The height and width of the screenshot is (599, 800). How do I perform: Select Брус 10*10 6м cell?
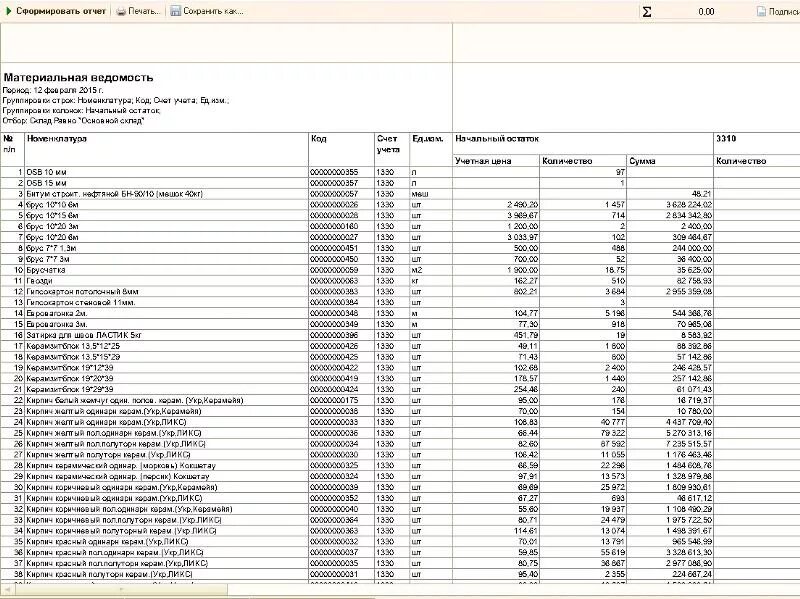coord(166,205)
